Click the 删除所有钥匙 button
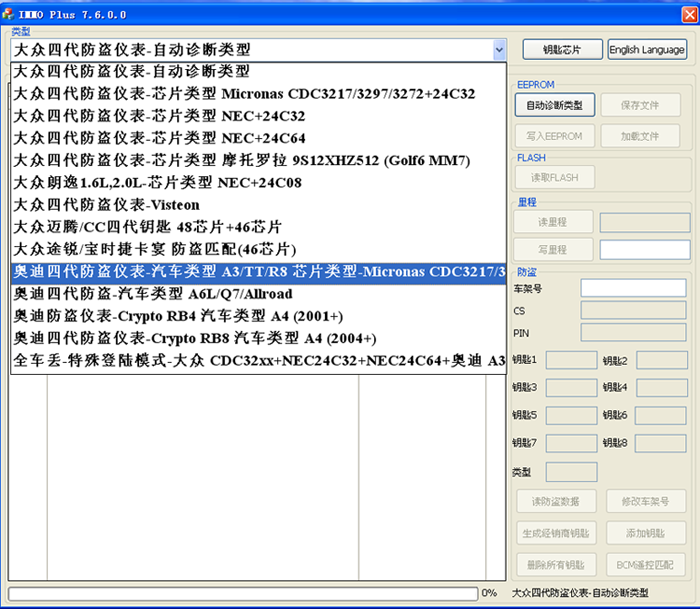Screen dimensions: 700x609 (x=556, y=565)
